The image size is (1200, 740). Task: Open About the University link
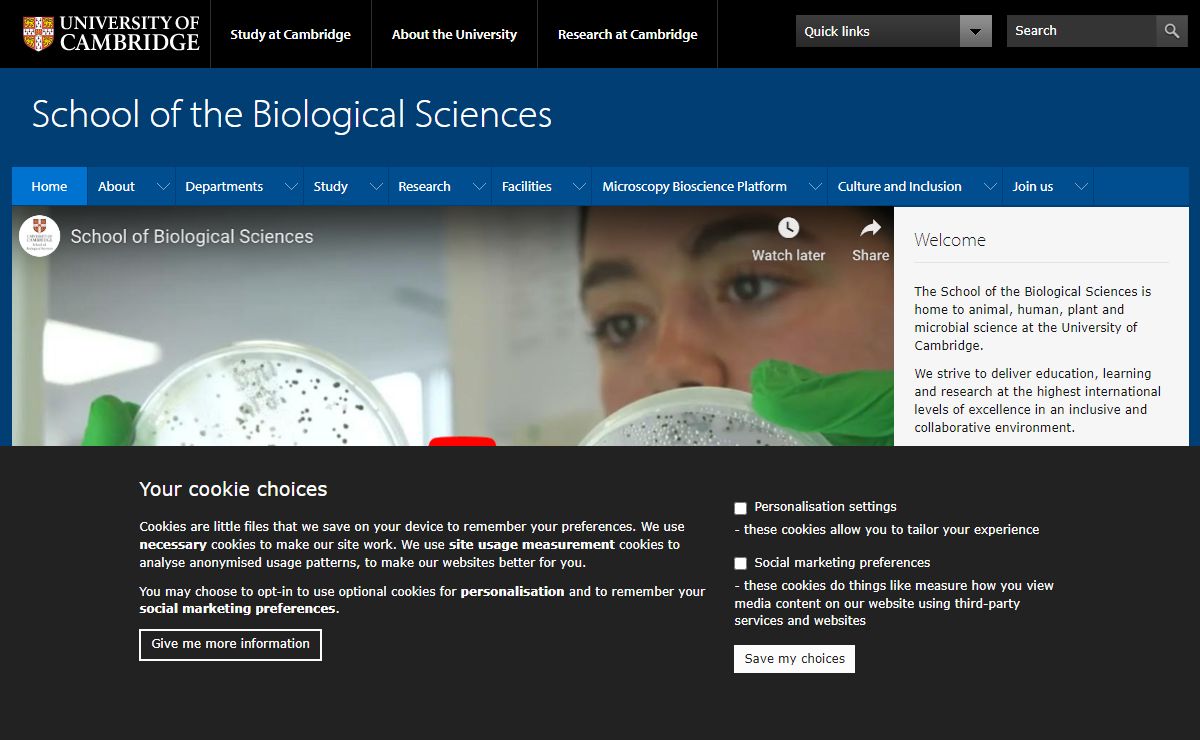click(454, 34)
